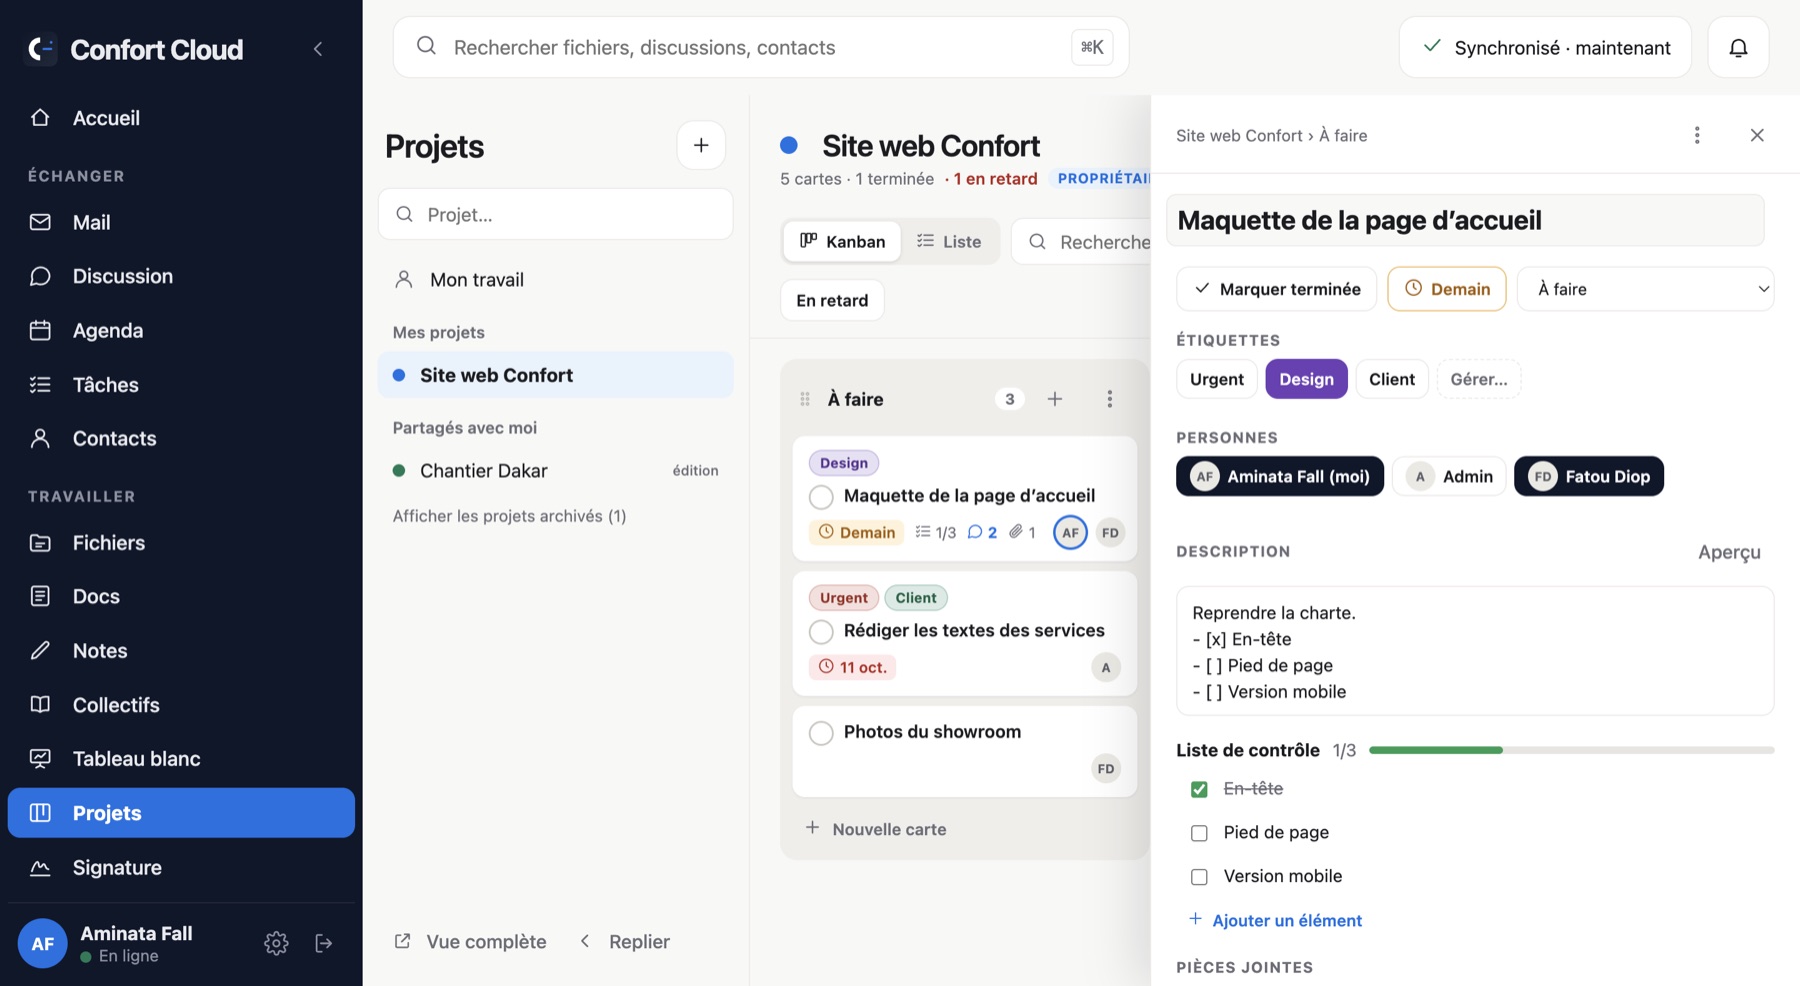Mark the Maquette de la page d'accueil card complete

pos(821,496)
